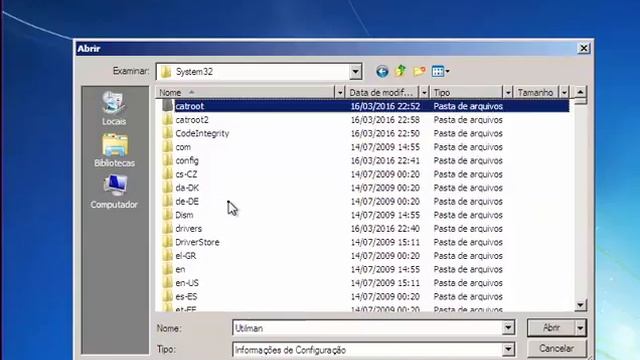The height and width of the screenshot is (360, 640).
Task: Click the Cancelar button
Action: (557, 349)
